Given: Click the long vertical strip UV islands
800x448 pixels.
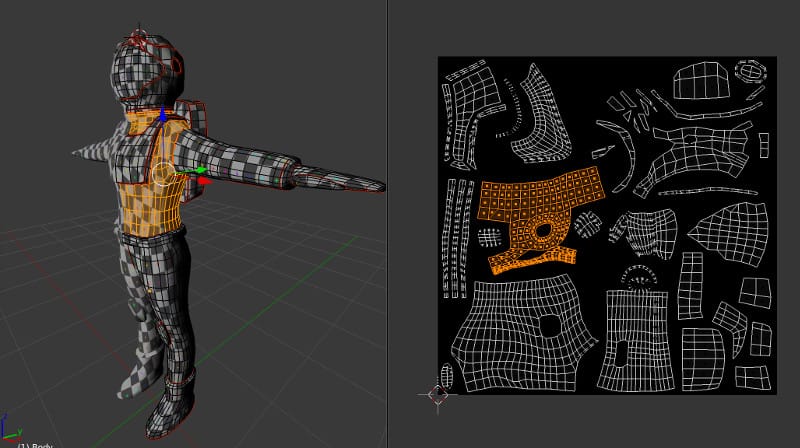Looking at the screenshot, I should tap(455, 238).
